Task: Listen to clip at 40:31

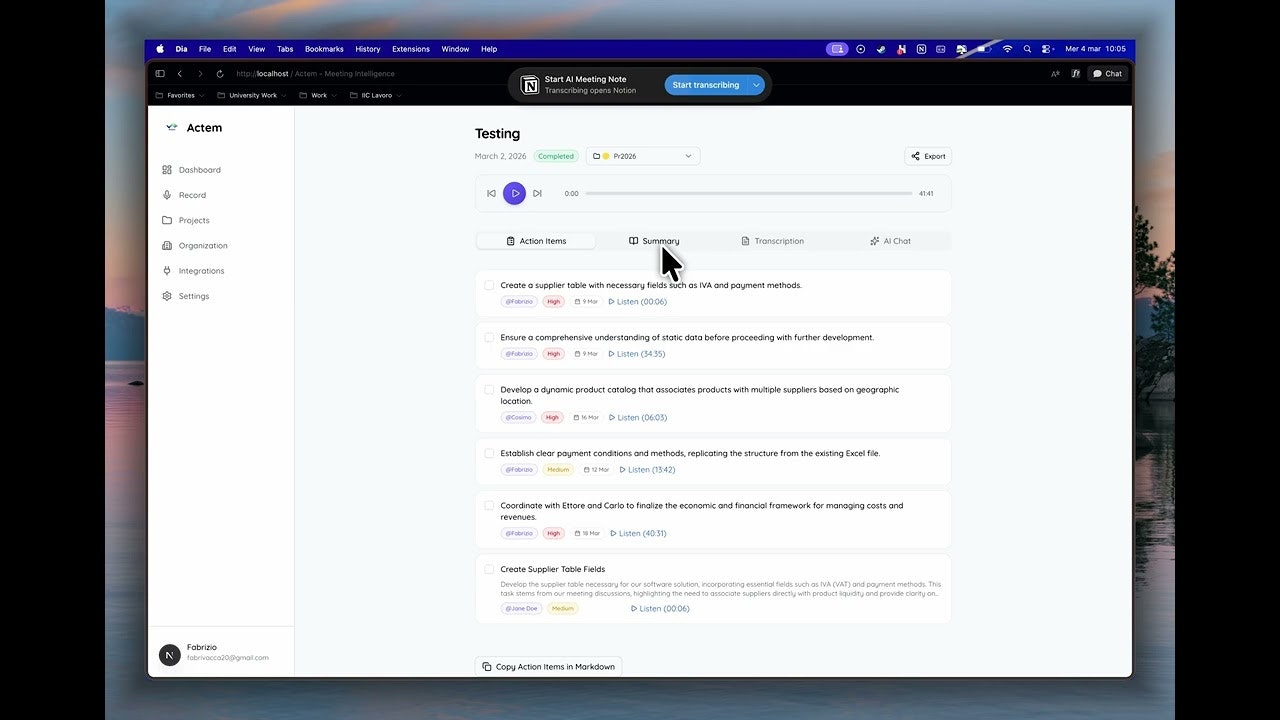Action: (639, 533)
